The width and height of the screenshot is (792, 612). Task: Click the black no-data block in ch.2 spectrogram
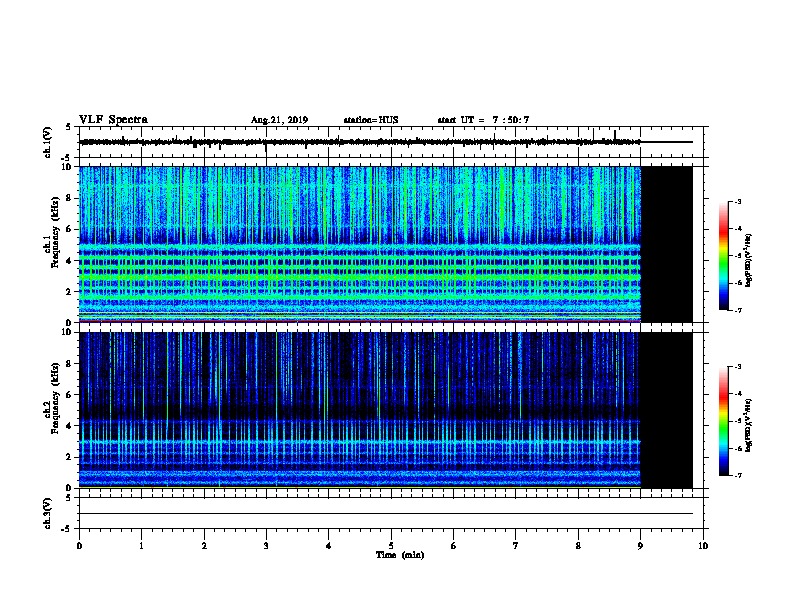[x=666, y=410]
